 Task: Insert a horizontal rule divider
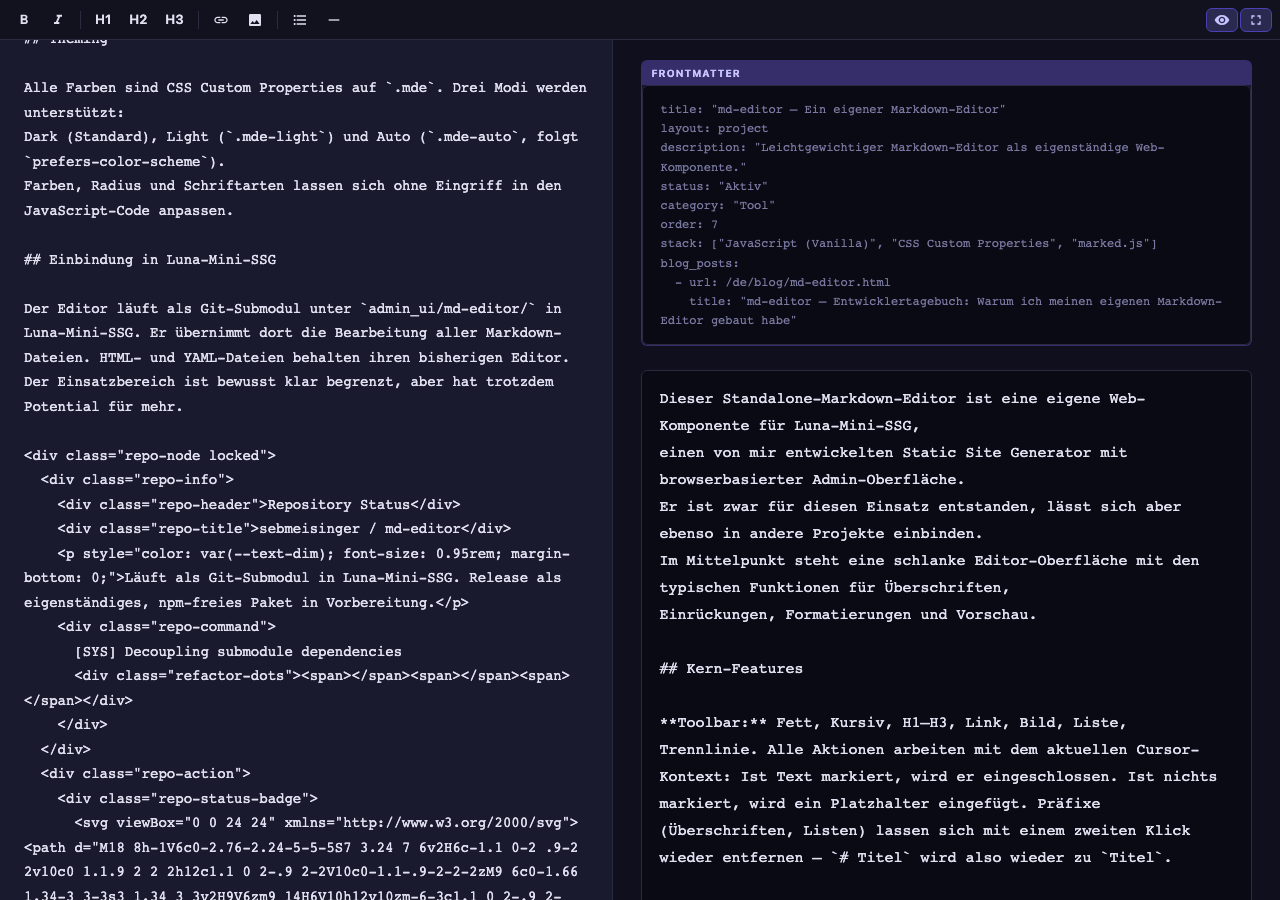point(334,20)
